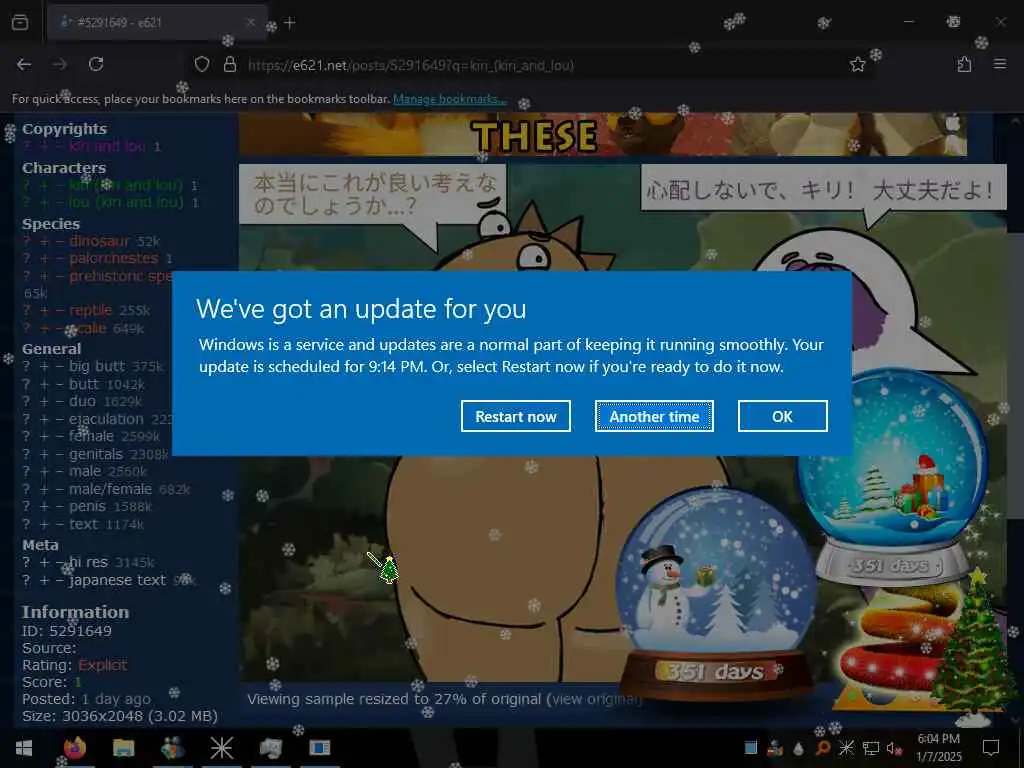Click the plus beside the dinosaur tag
The height and width of the screenshot is (768, 1024).
coord(44,242)
